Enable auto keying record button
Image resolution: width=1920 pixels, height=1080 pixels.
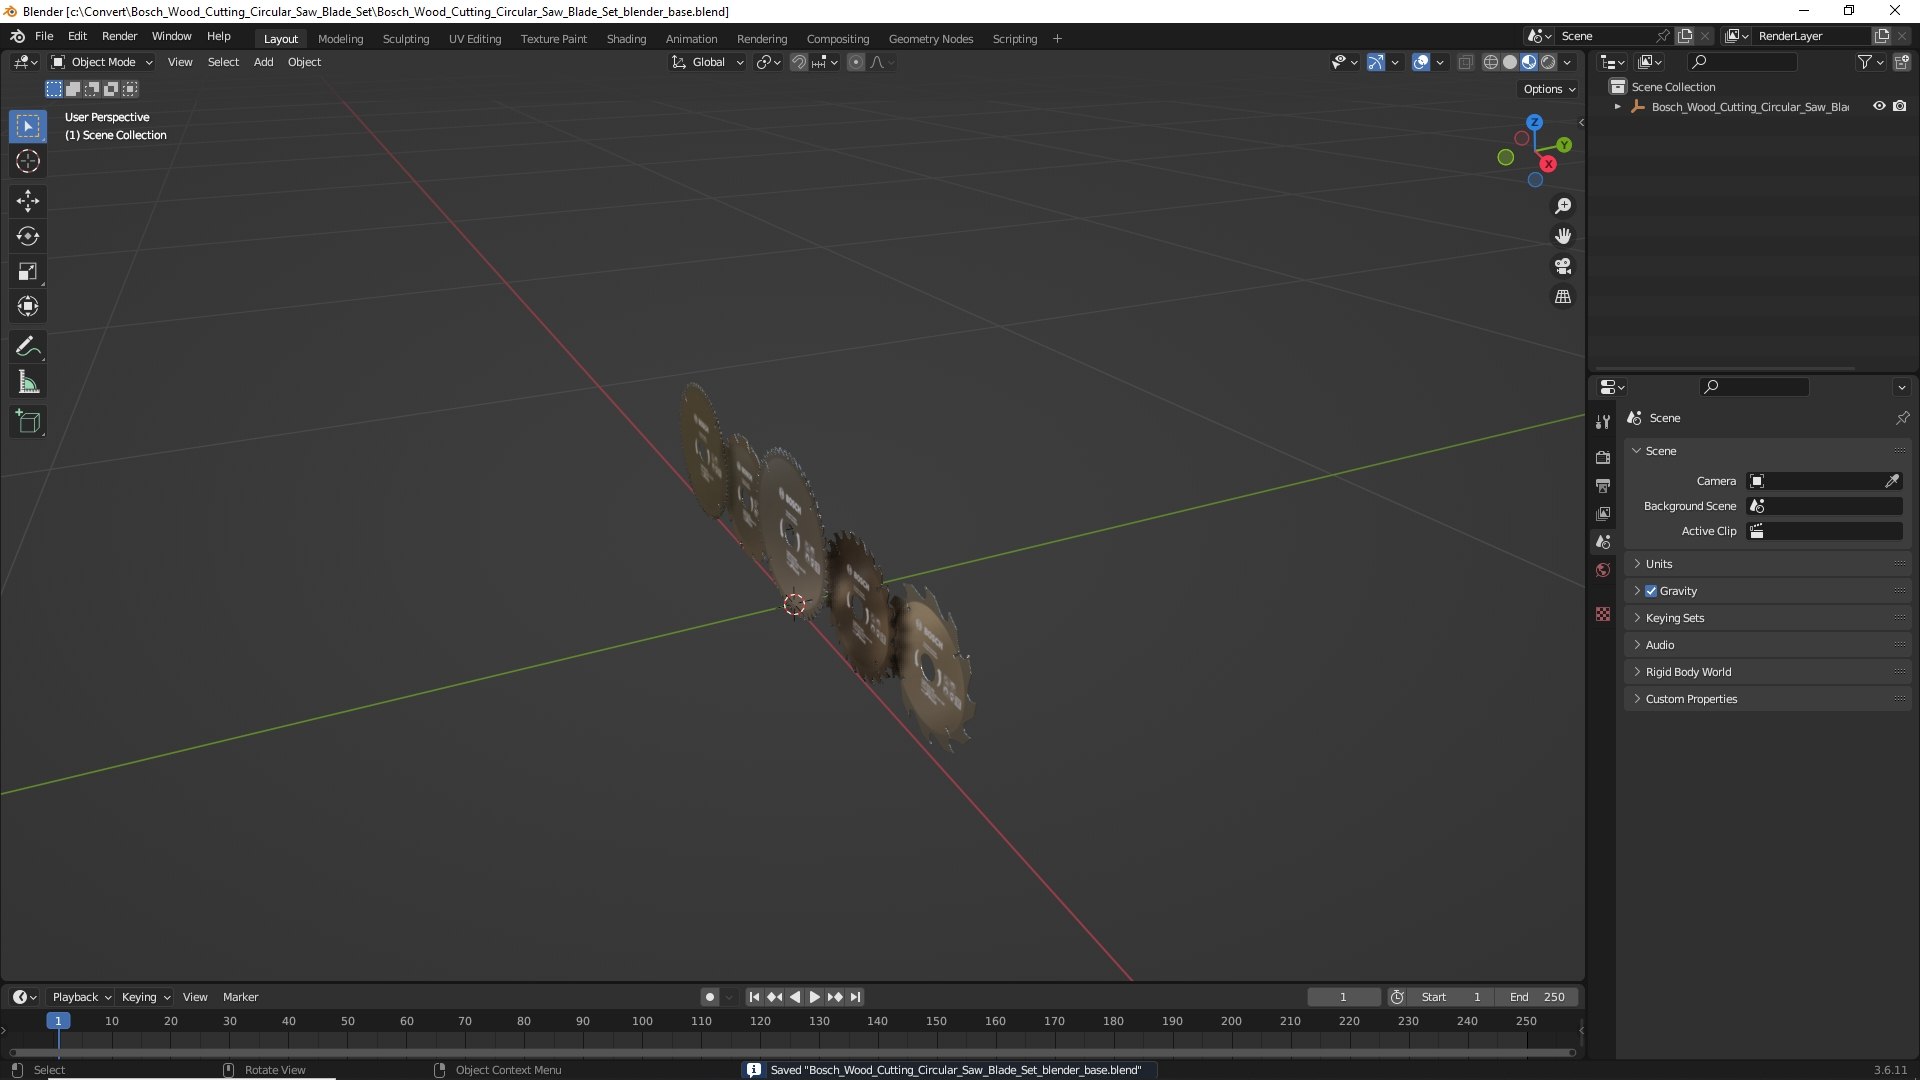coord(710,997)
